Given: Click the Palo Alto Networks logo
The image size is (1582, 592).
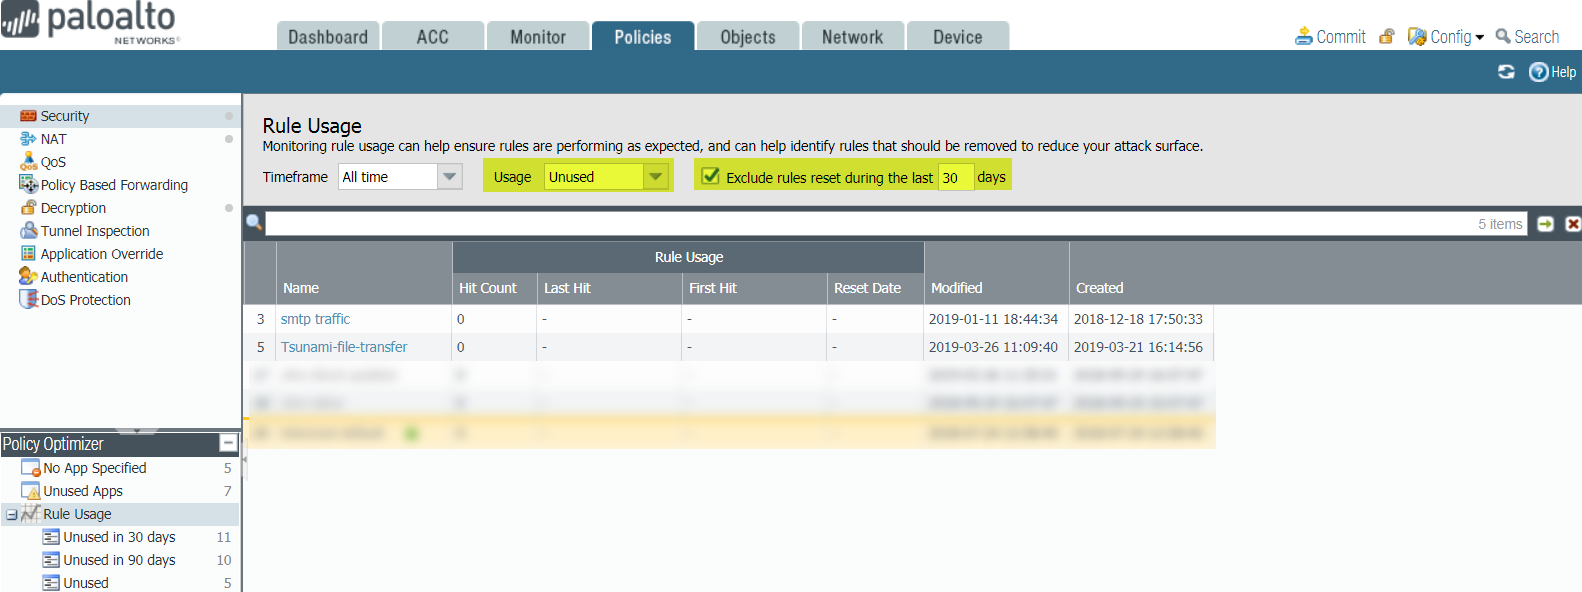Looking at the screenshot, I should [x=89, y=22].
